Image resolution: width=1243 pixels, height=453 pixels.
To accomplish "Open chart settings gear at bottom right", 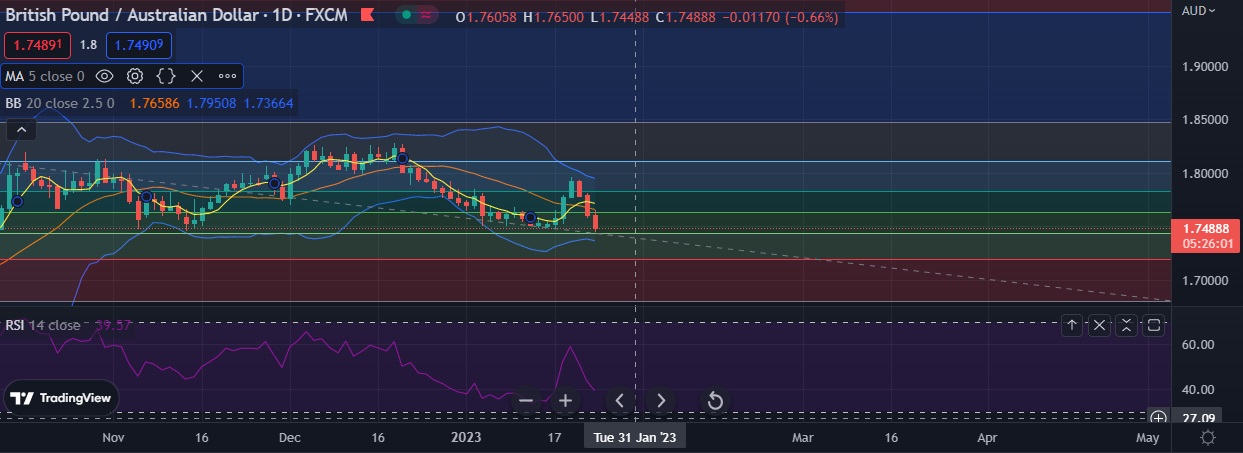I will click(1208, 438).
